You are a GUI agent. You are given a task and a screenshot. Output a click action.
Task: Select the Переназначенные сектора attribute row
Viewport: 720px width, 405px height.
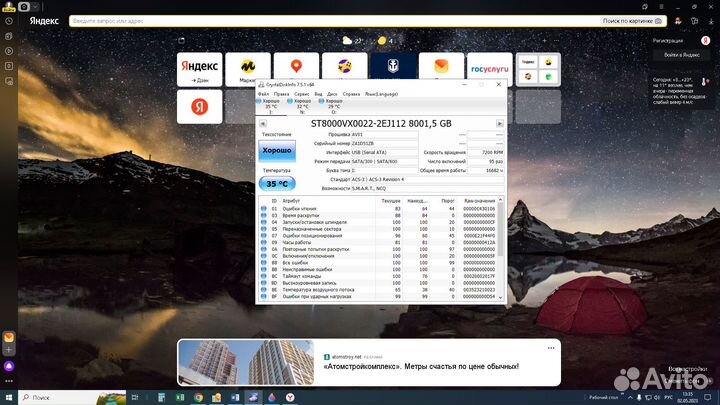(378, 229)
